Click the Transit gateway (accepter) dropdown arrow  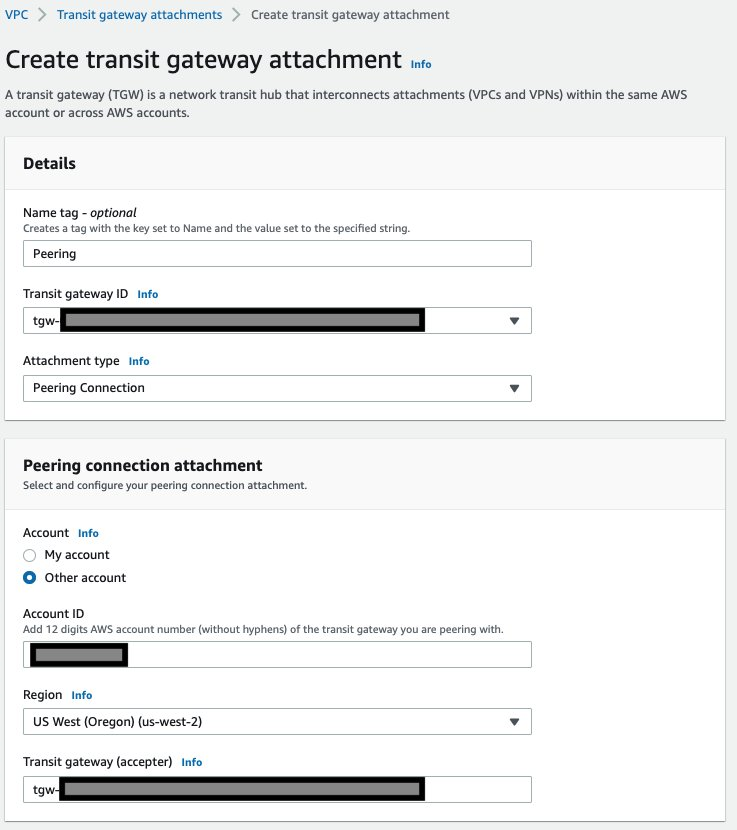click(514, 789)
